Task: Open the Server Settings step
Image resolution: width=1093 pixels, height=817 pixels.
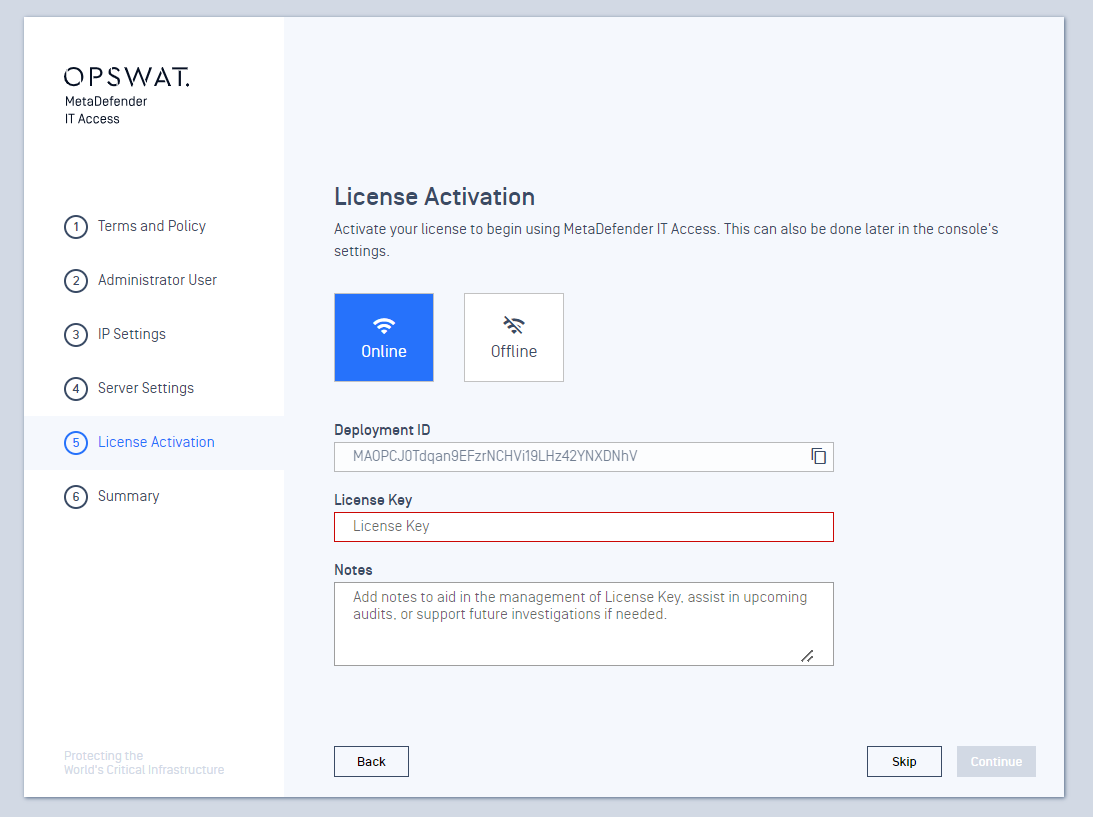Action: click(129, 388)
